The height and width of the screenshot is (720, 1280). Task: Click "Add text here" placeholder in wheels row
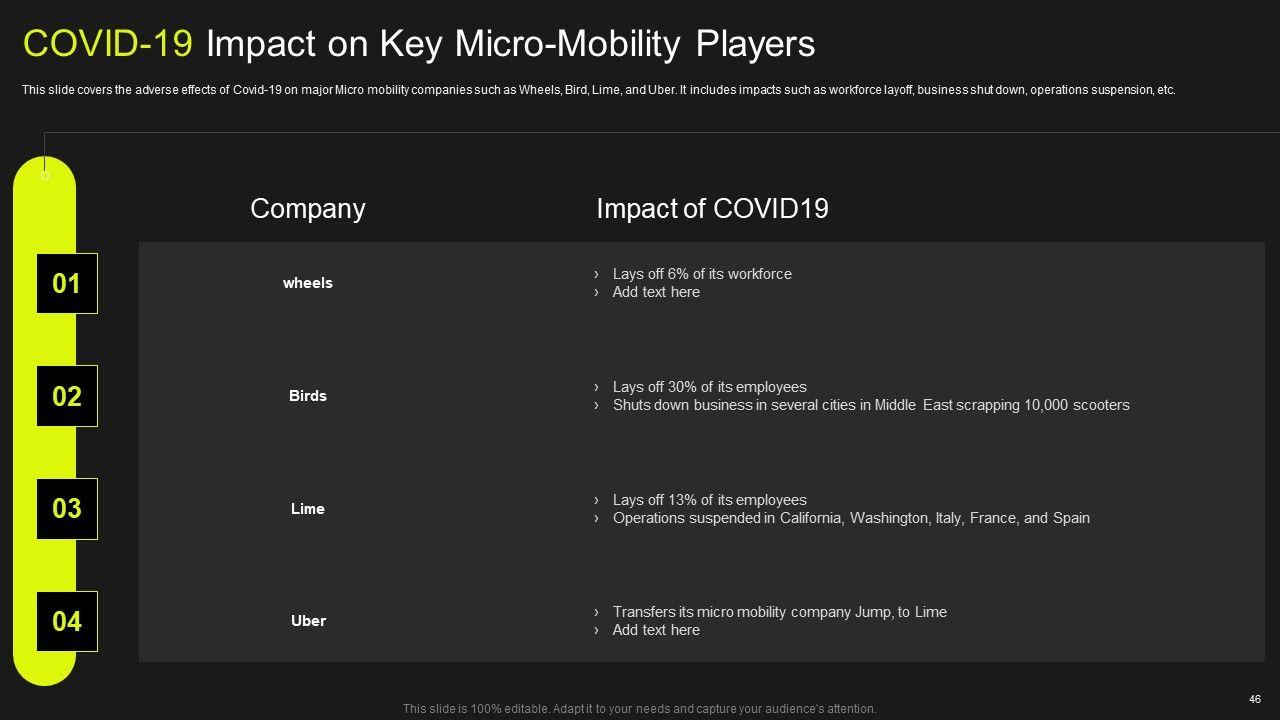pyautogui.click(x=656, y=292)
